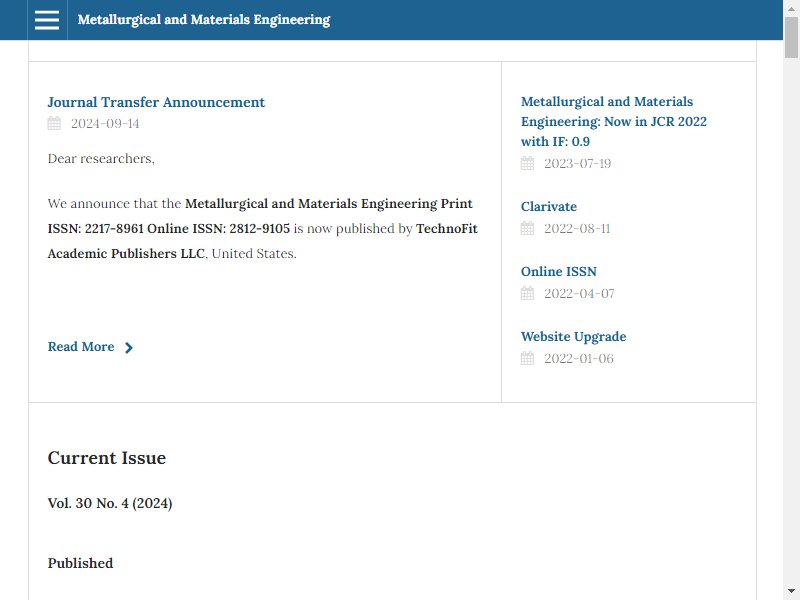This screenshot has height=600, width=800.
Task: Open the Vol. 30 No. 4 (2024) issue
Action: coord(110,503)
